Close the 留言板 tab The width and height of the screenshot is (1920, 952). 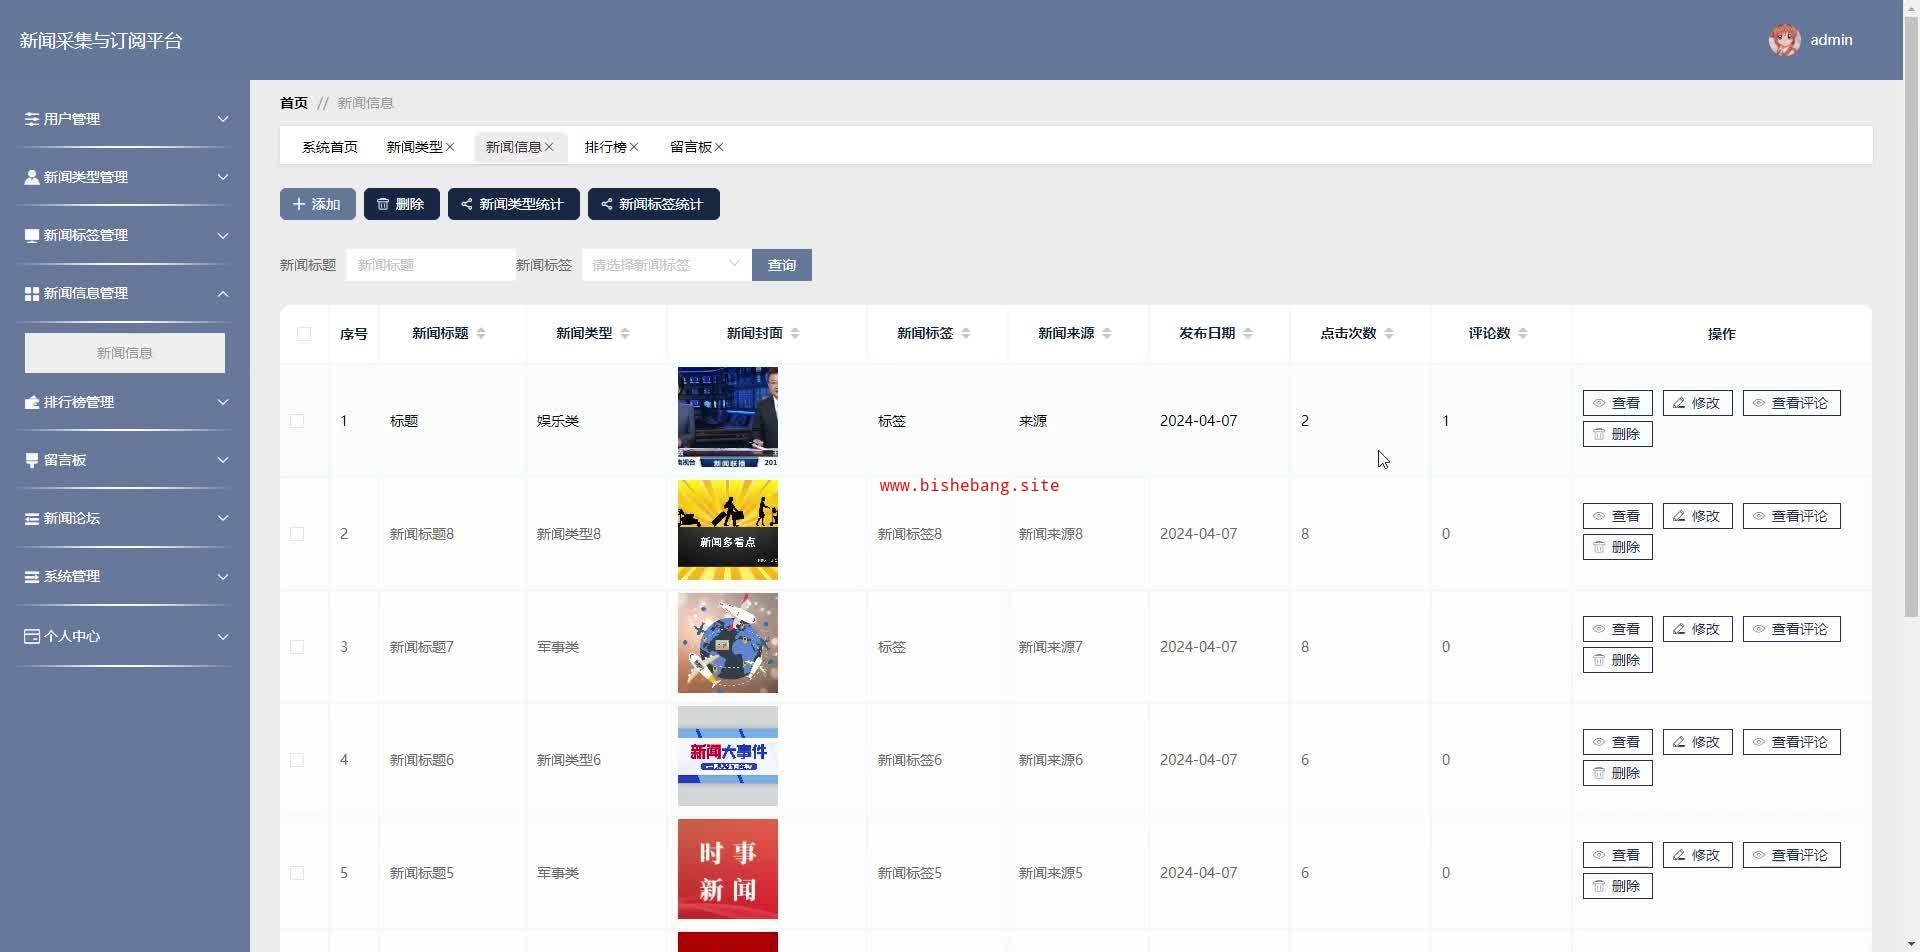[x=719, y=147]
